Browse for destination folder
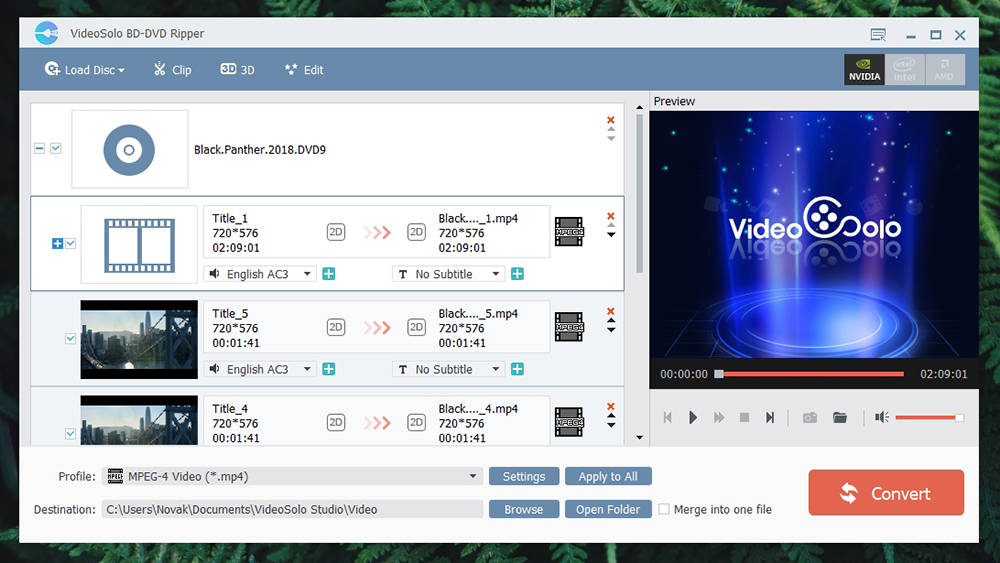Image resolution: width=1000 pixels, height=563 pixels. coord(524,509)
